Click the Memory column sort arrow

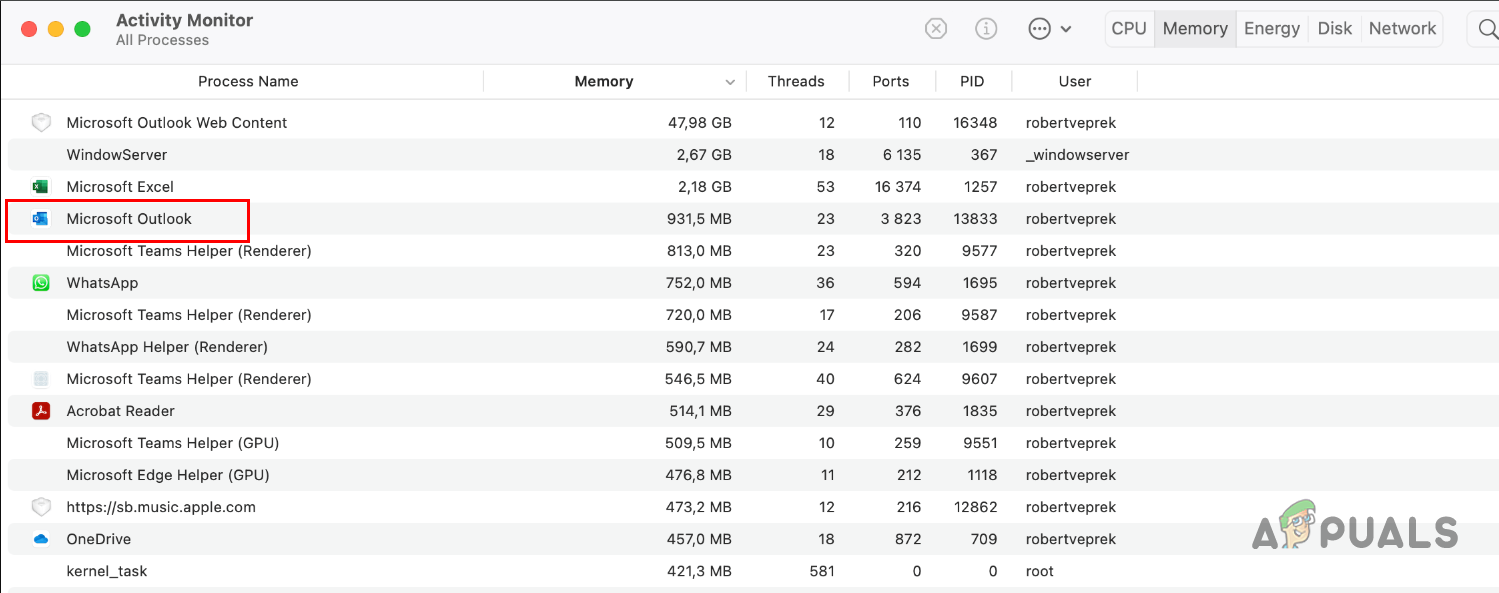point(730,81)
